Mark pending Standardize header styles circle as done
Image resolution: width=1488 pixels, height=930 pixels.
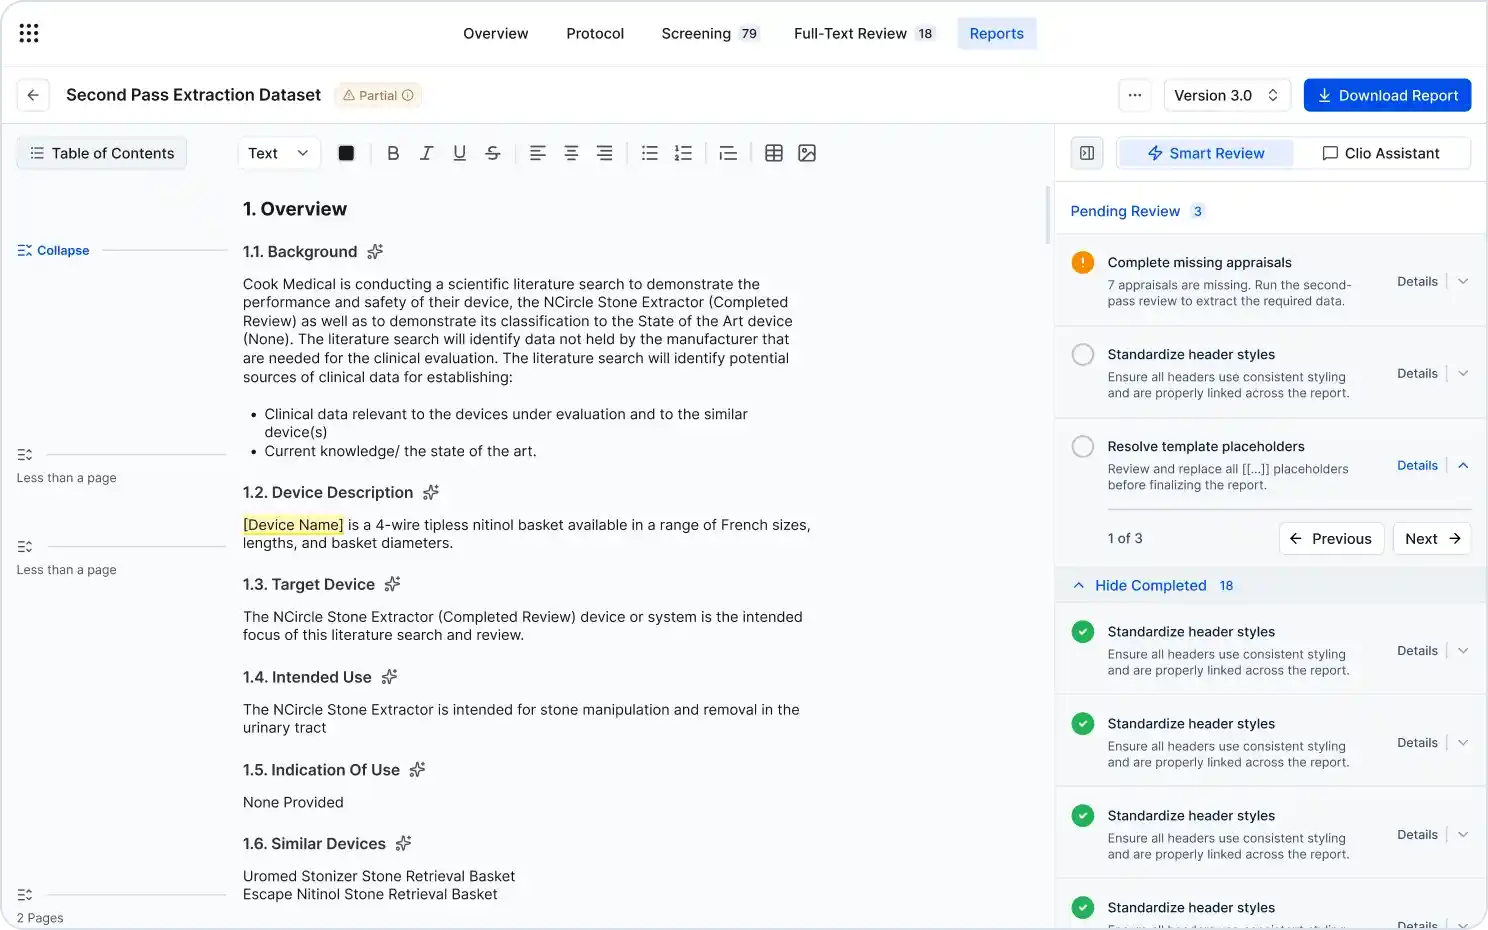(x=1083, y=355)
